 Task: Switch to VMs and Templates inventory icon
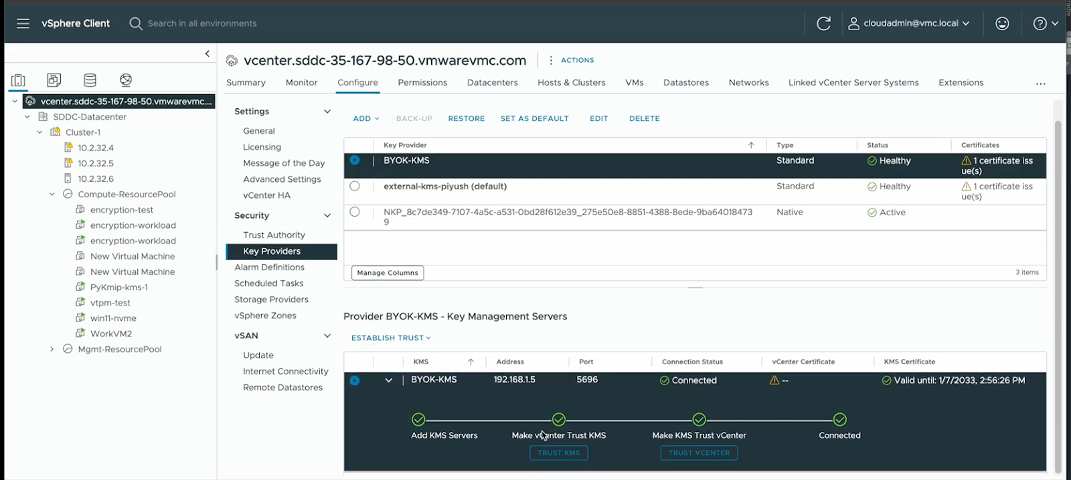(54, 80)
